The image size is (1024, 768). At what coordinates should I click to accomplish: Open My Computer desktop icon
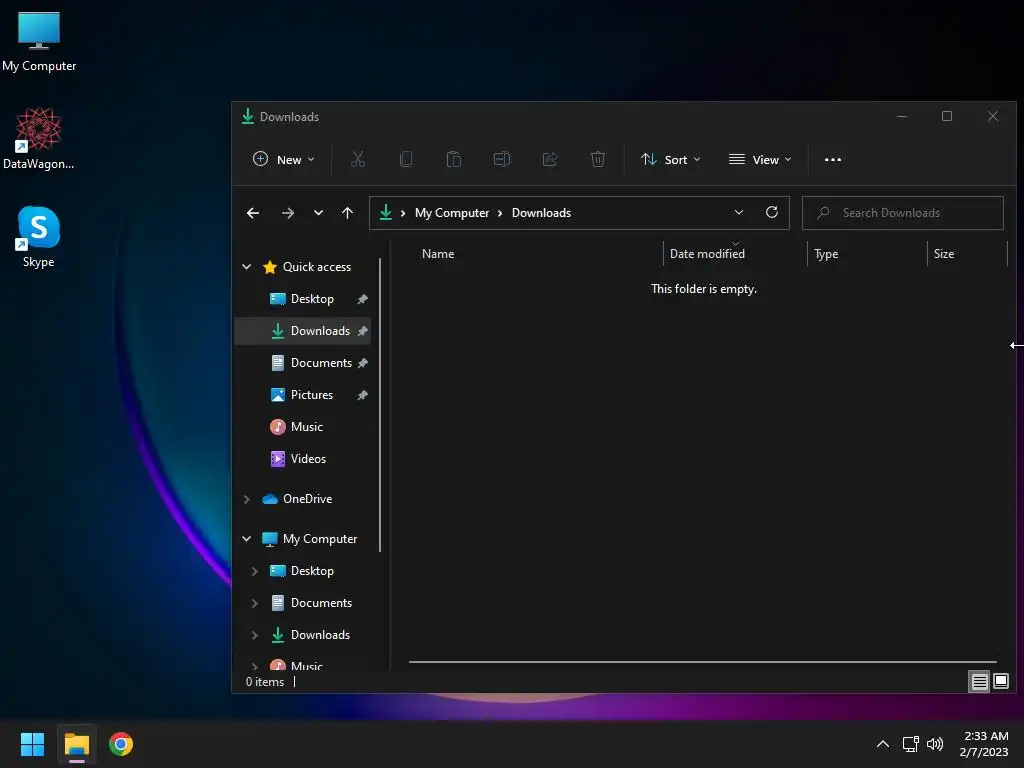pyautogui.click(x=39, y=42)
